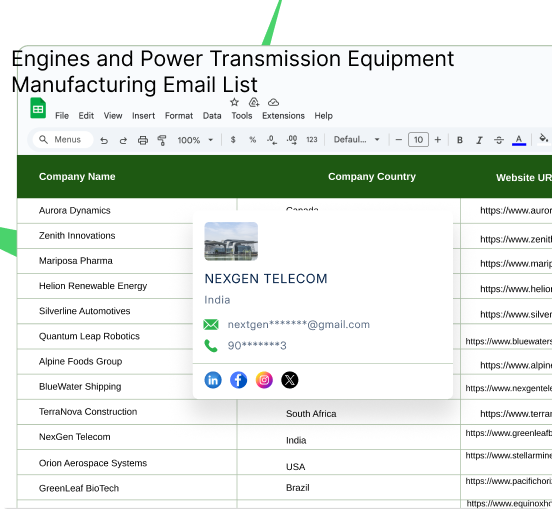Open the 100% zoom dropdown

pyautogui.click(x=195, y=140)
